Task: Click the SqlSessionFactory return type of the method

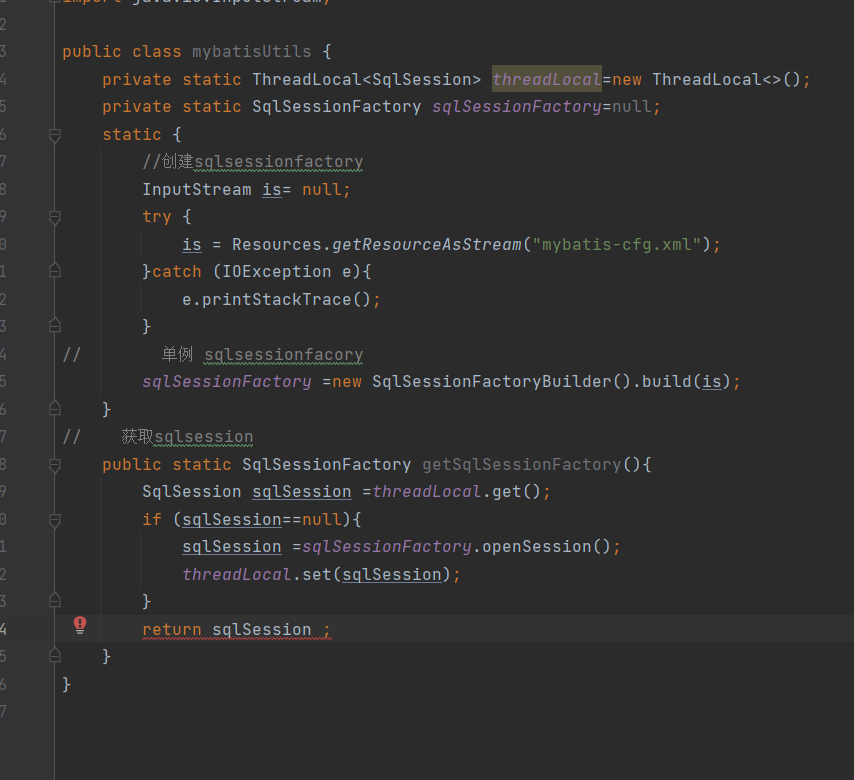Action: point(326,465)
